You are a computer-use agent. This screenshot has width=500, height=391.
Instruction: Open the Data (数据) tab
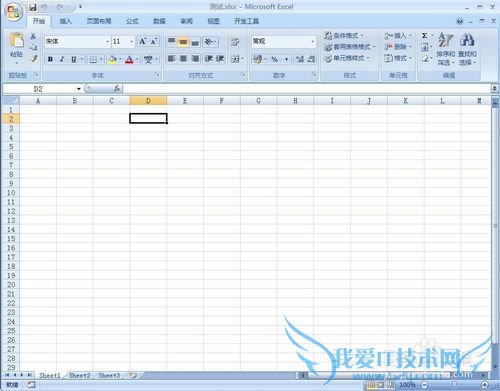click(x=159, y=21)
